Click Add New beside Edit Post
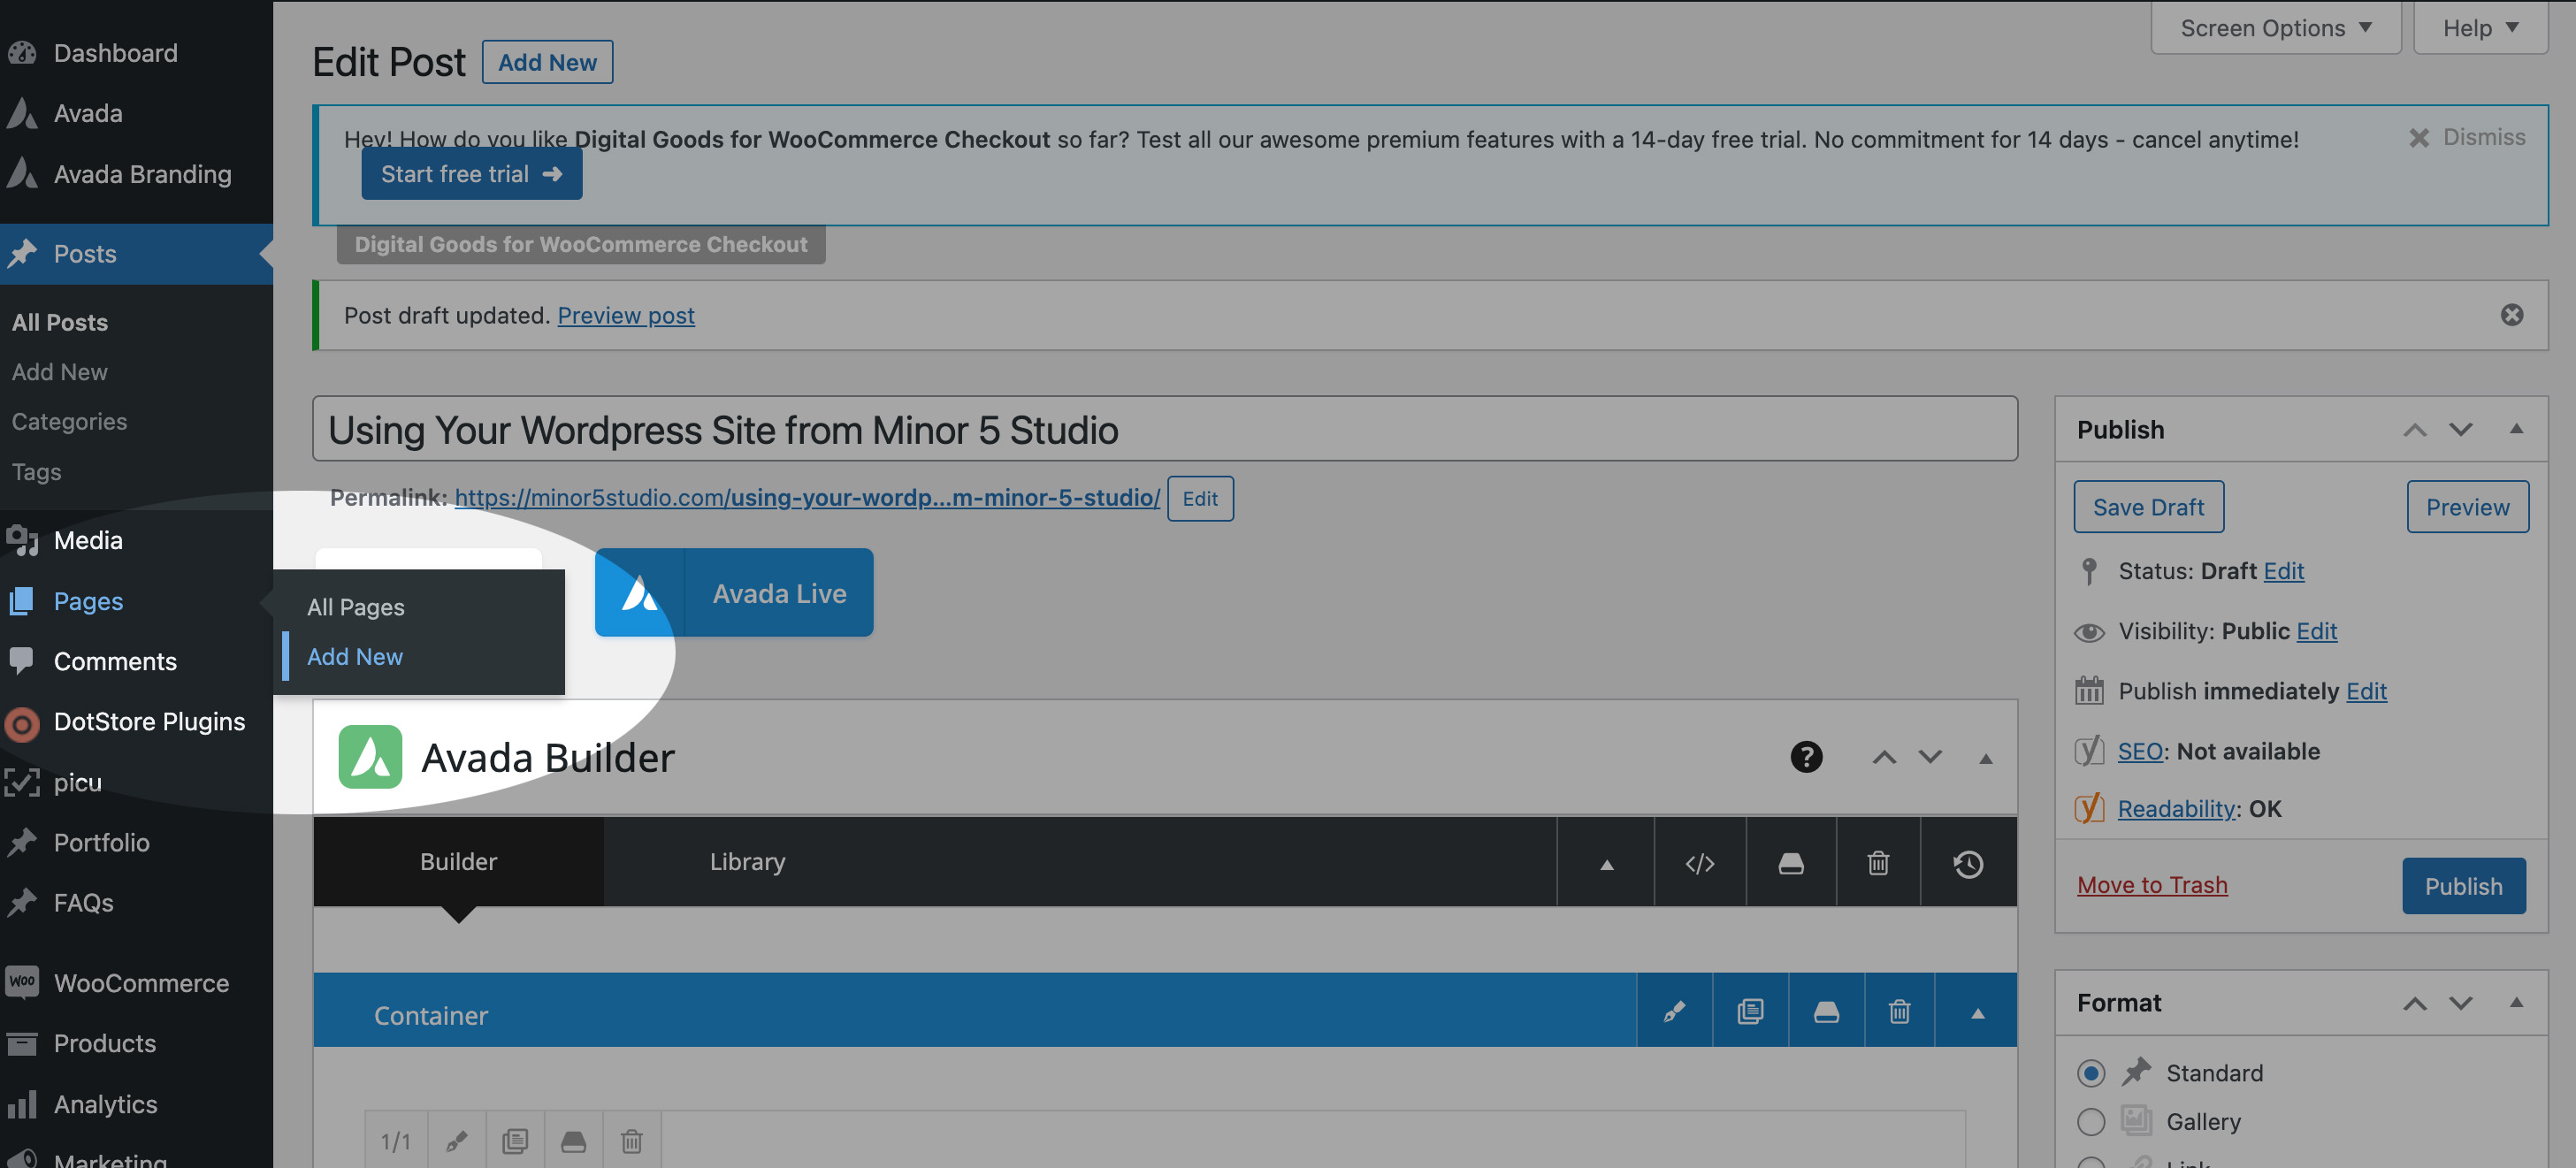Viewport: 2576px width, 1168px height. tap(547, 62)
